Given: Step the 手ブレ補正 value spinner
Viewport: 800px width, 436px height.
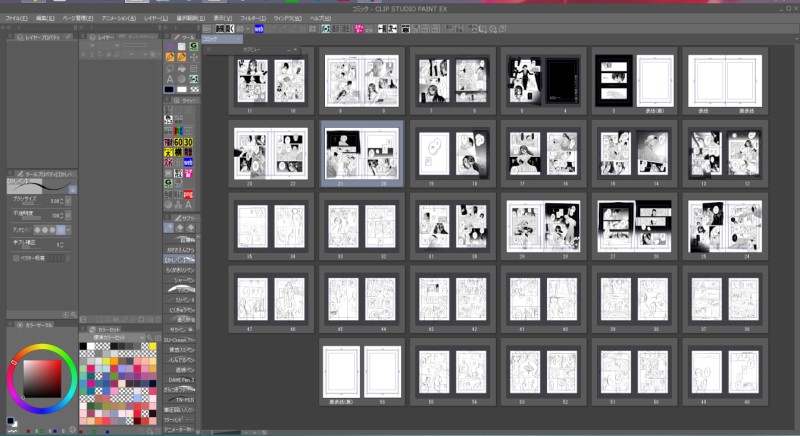Looking at the screenshot, I should pyautogui.click(x=62, y=245).
